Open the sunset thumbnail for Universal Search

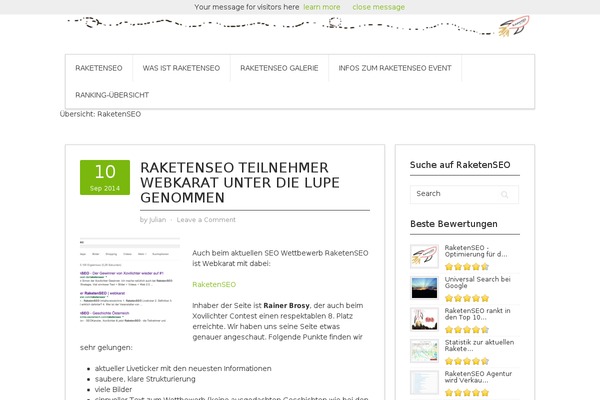[x=424, y=287]
